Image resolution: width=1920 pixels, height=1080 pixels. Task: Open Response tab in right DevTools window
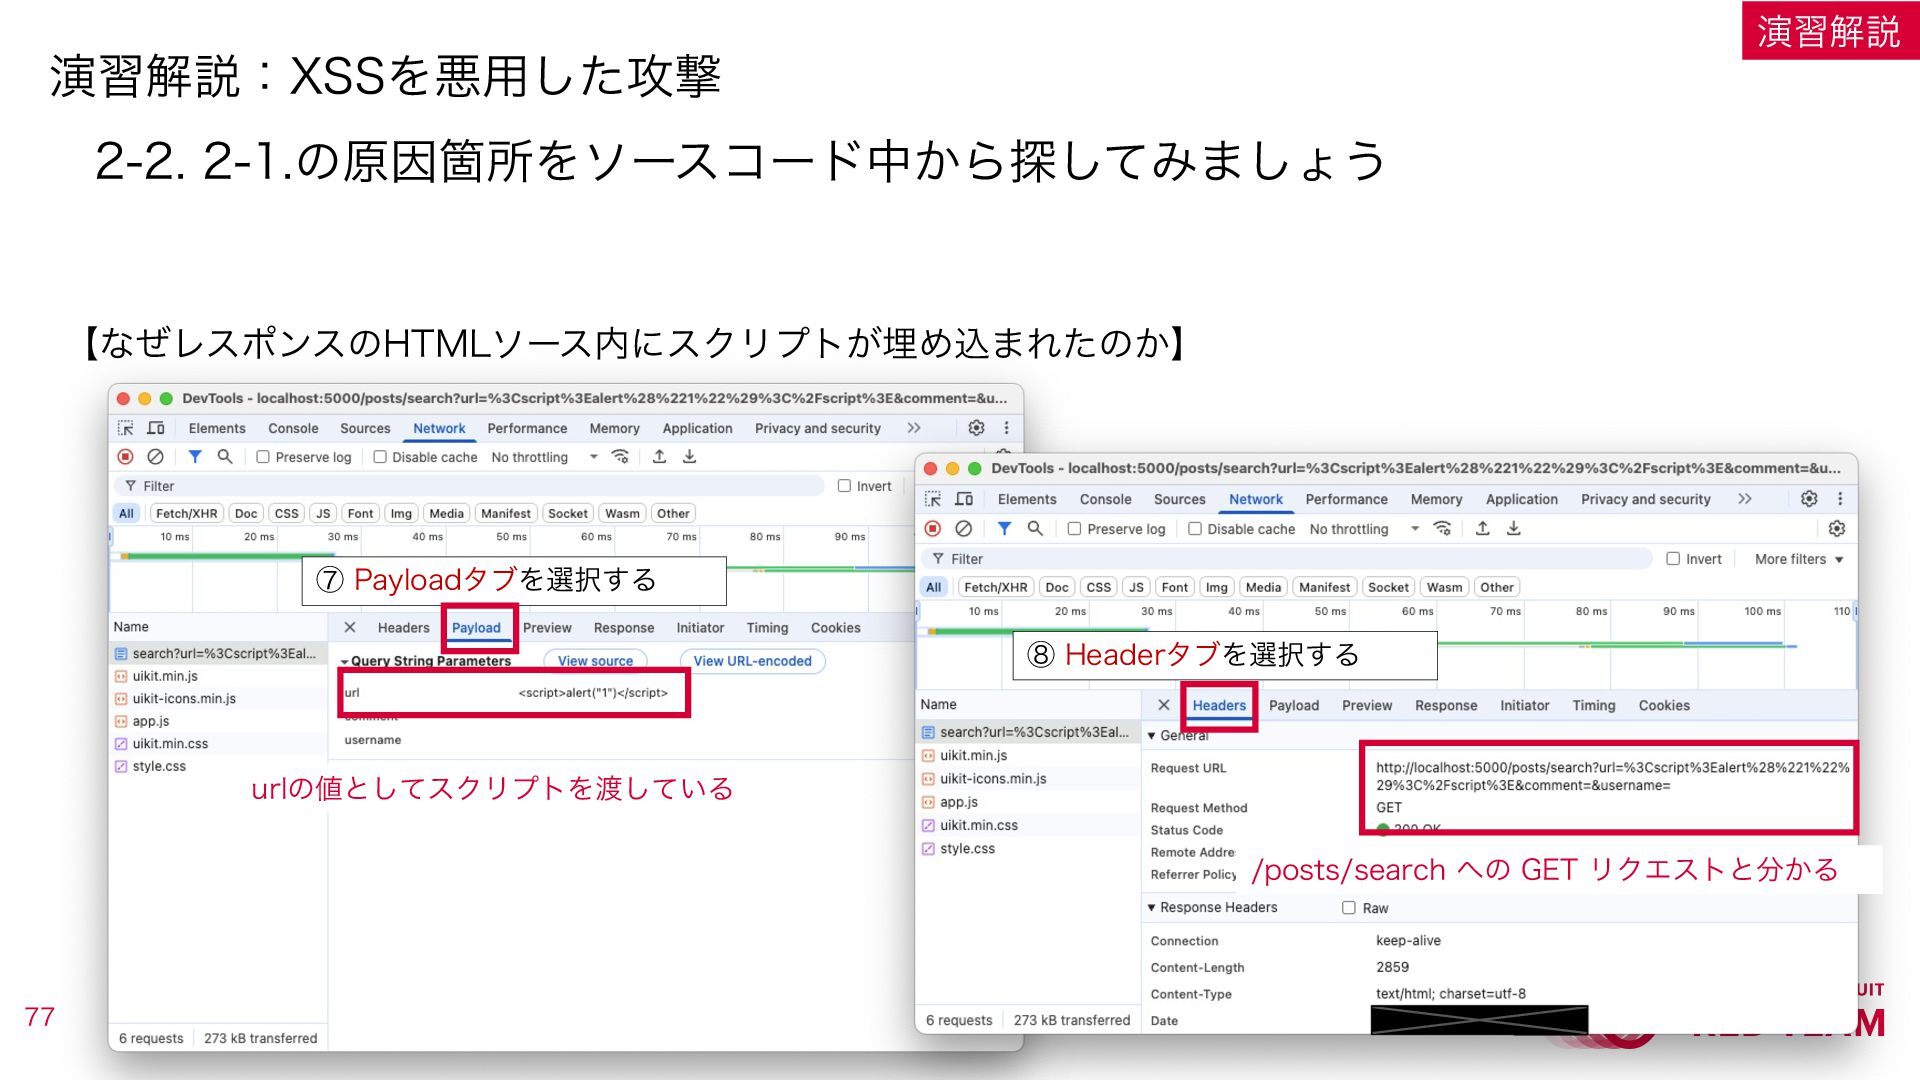click(1446, 705)
